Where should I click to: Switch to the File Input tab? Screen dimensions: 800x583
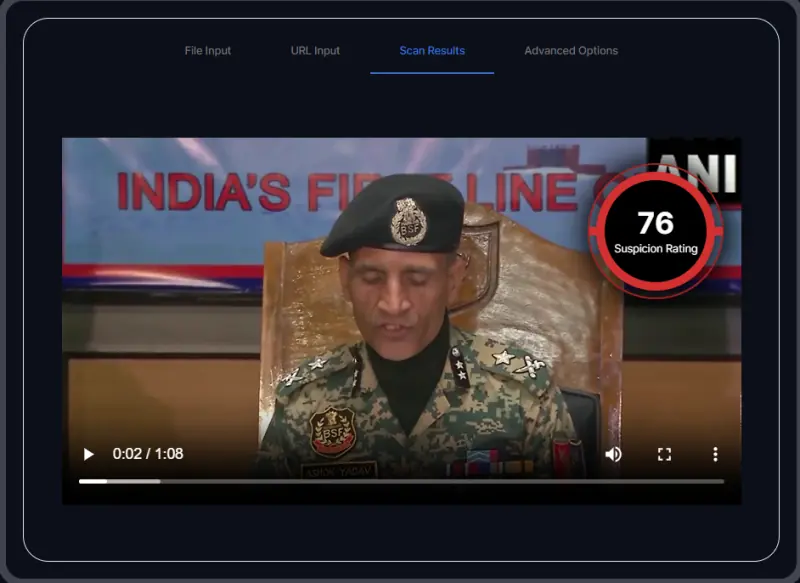[208, 51]
